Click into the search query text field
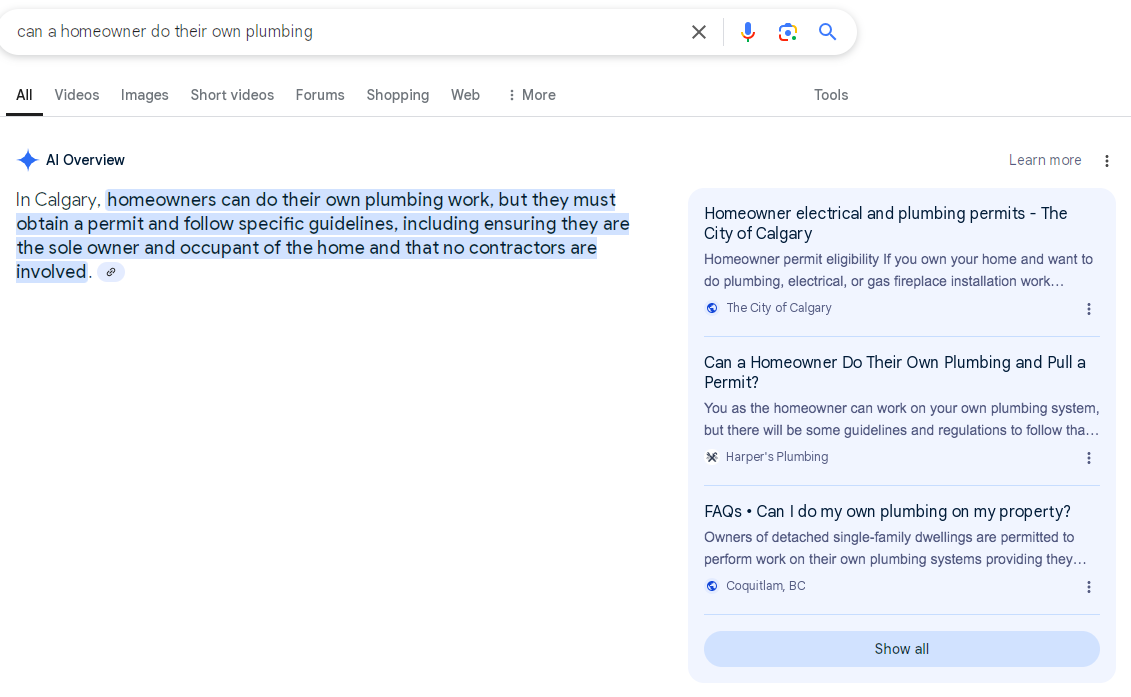Viewport: 1131px width, 697px height. (340, 32)
